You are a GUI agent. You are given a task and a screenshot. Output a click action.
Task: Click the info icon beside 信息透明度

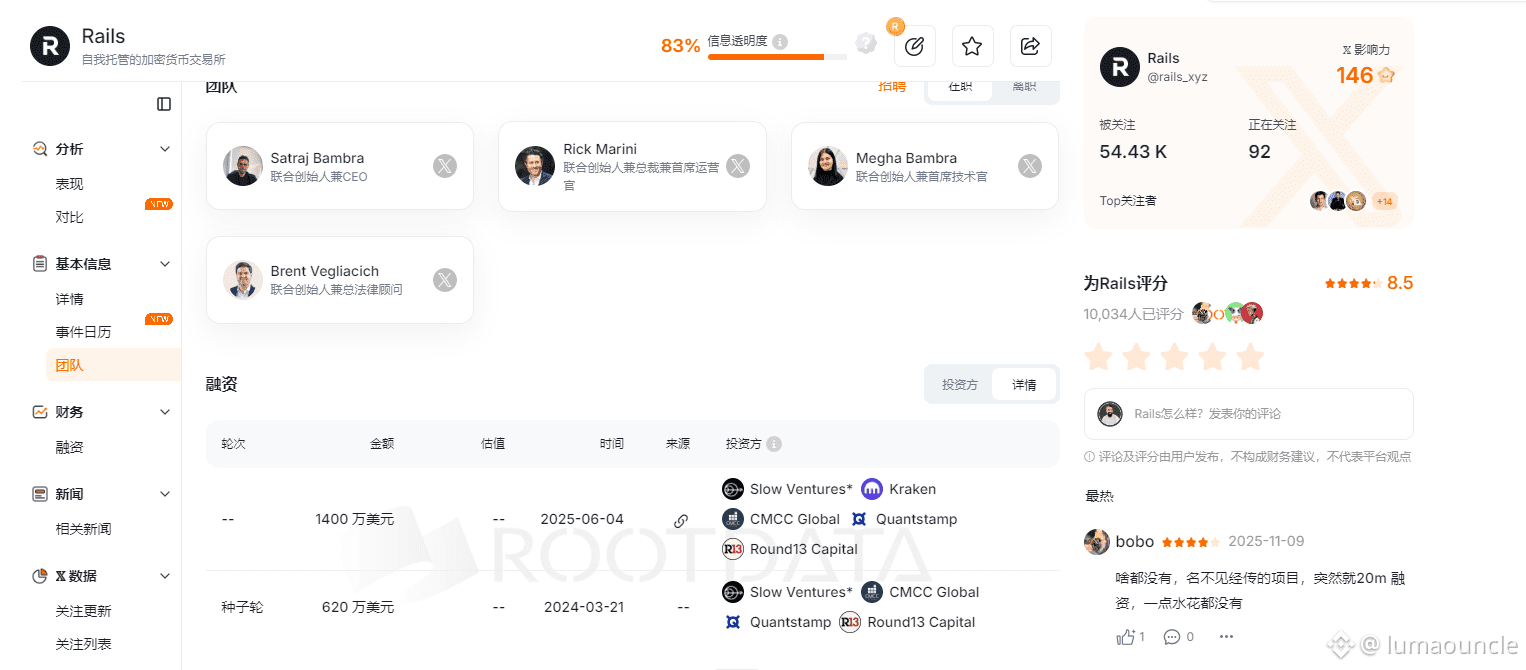[x=780, y=42]
